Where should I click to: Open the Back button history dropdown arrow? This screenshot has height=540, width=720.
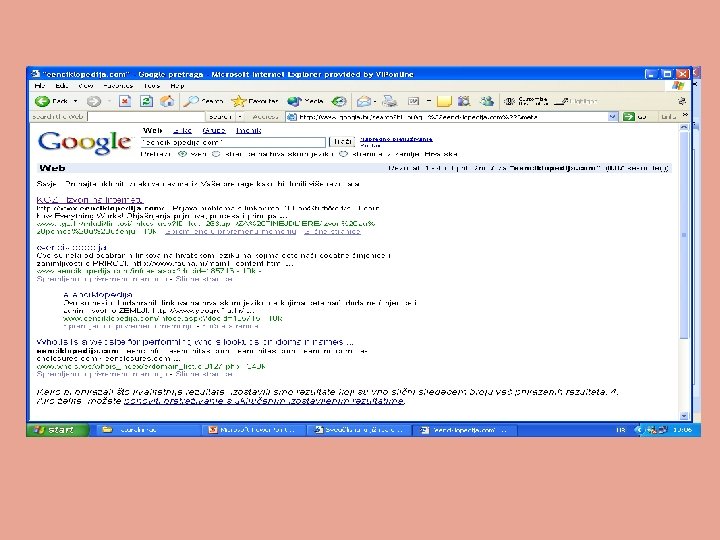75,101
